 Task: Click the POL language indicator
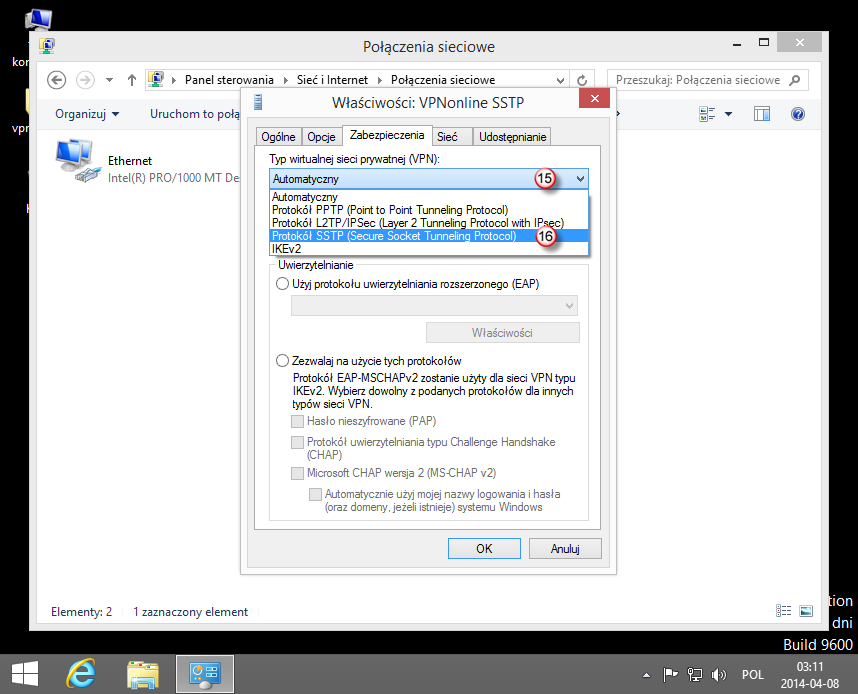752,675
